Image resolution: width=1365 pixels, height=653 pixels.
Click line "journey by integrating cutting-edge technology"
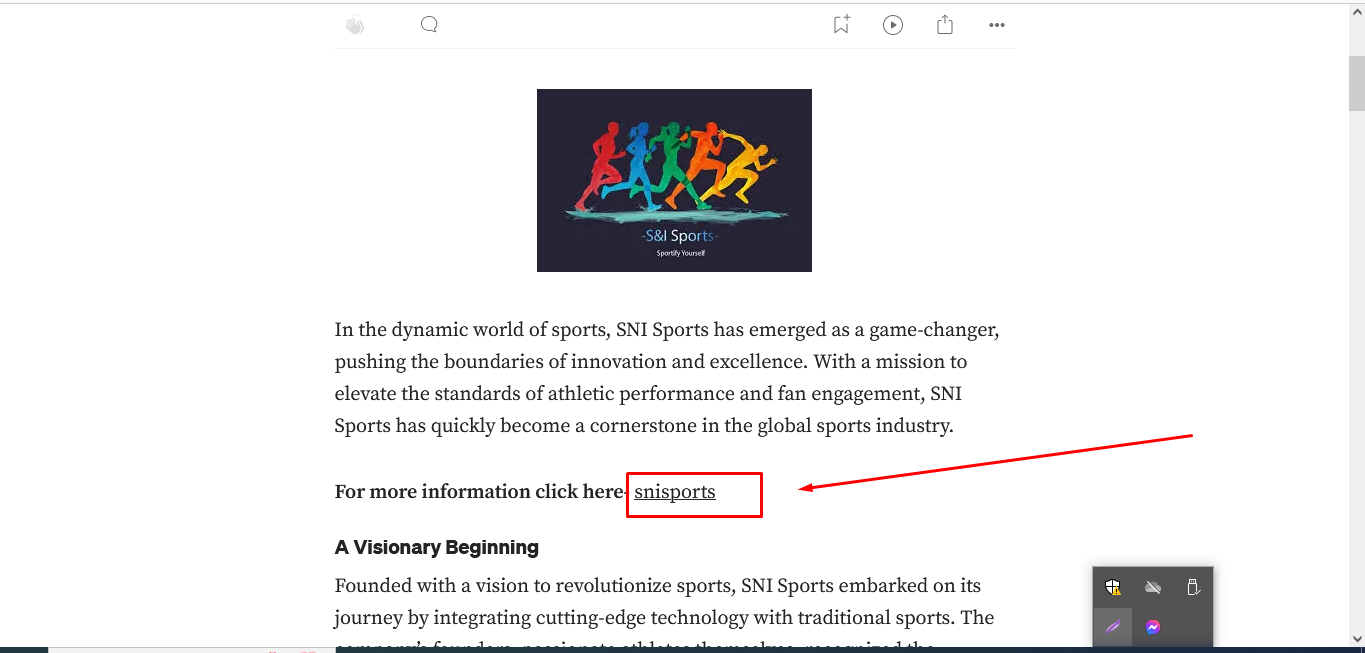[x=664, y=618]
